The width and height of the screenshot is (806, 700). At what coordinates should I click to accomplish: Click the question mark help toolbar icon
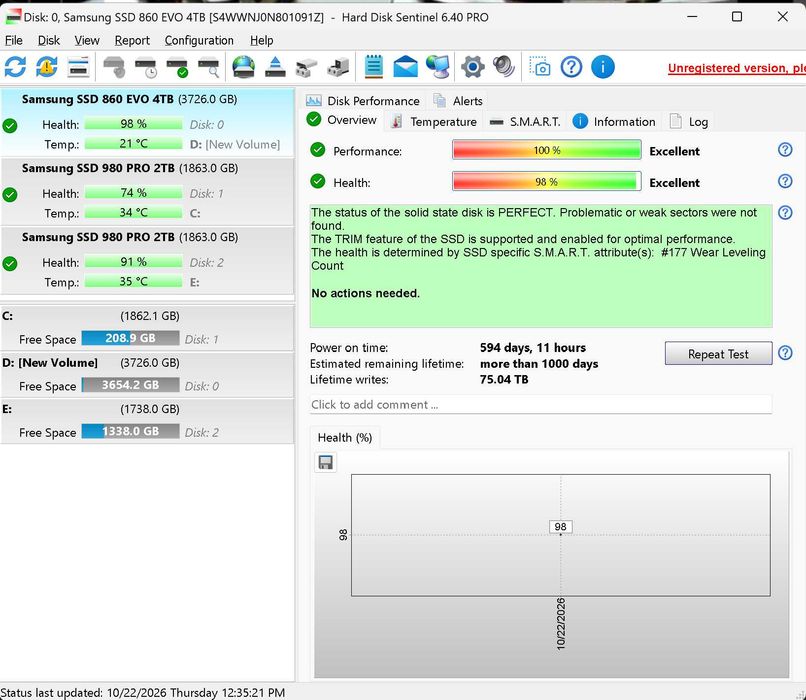pos(571,67)
